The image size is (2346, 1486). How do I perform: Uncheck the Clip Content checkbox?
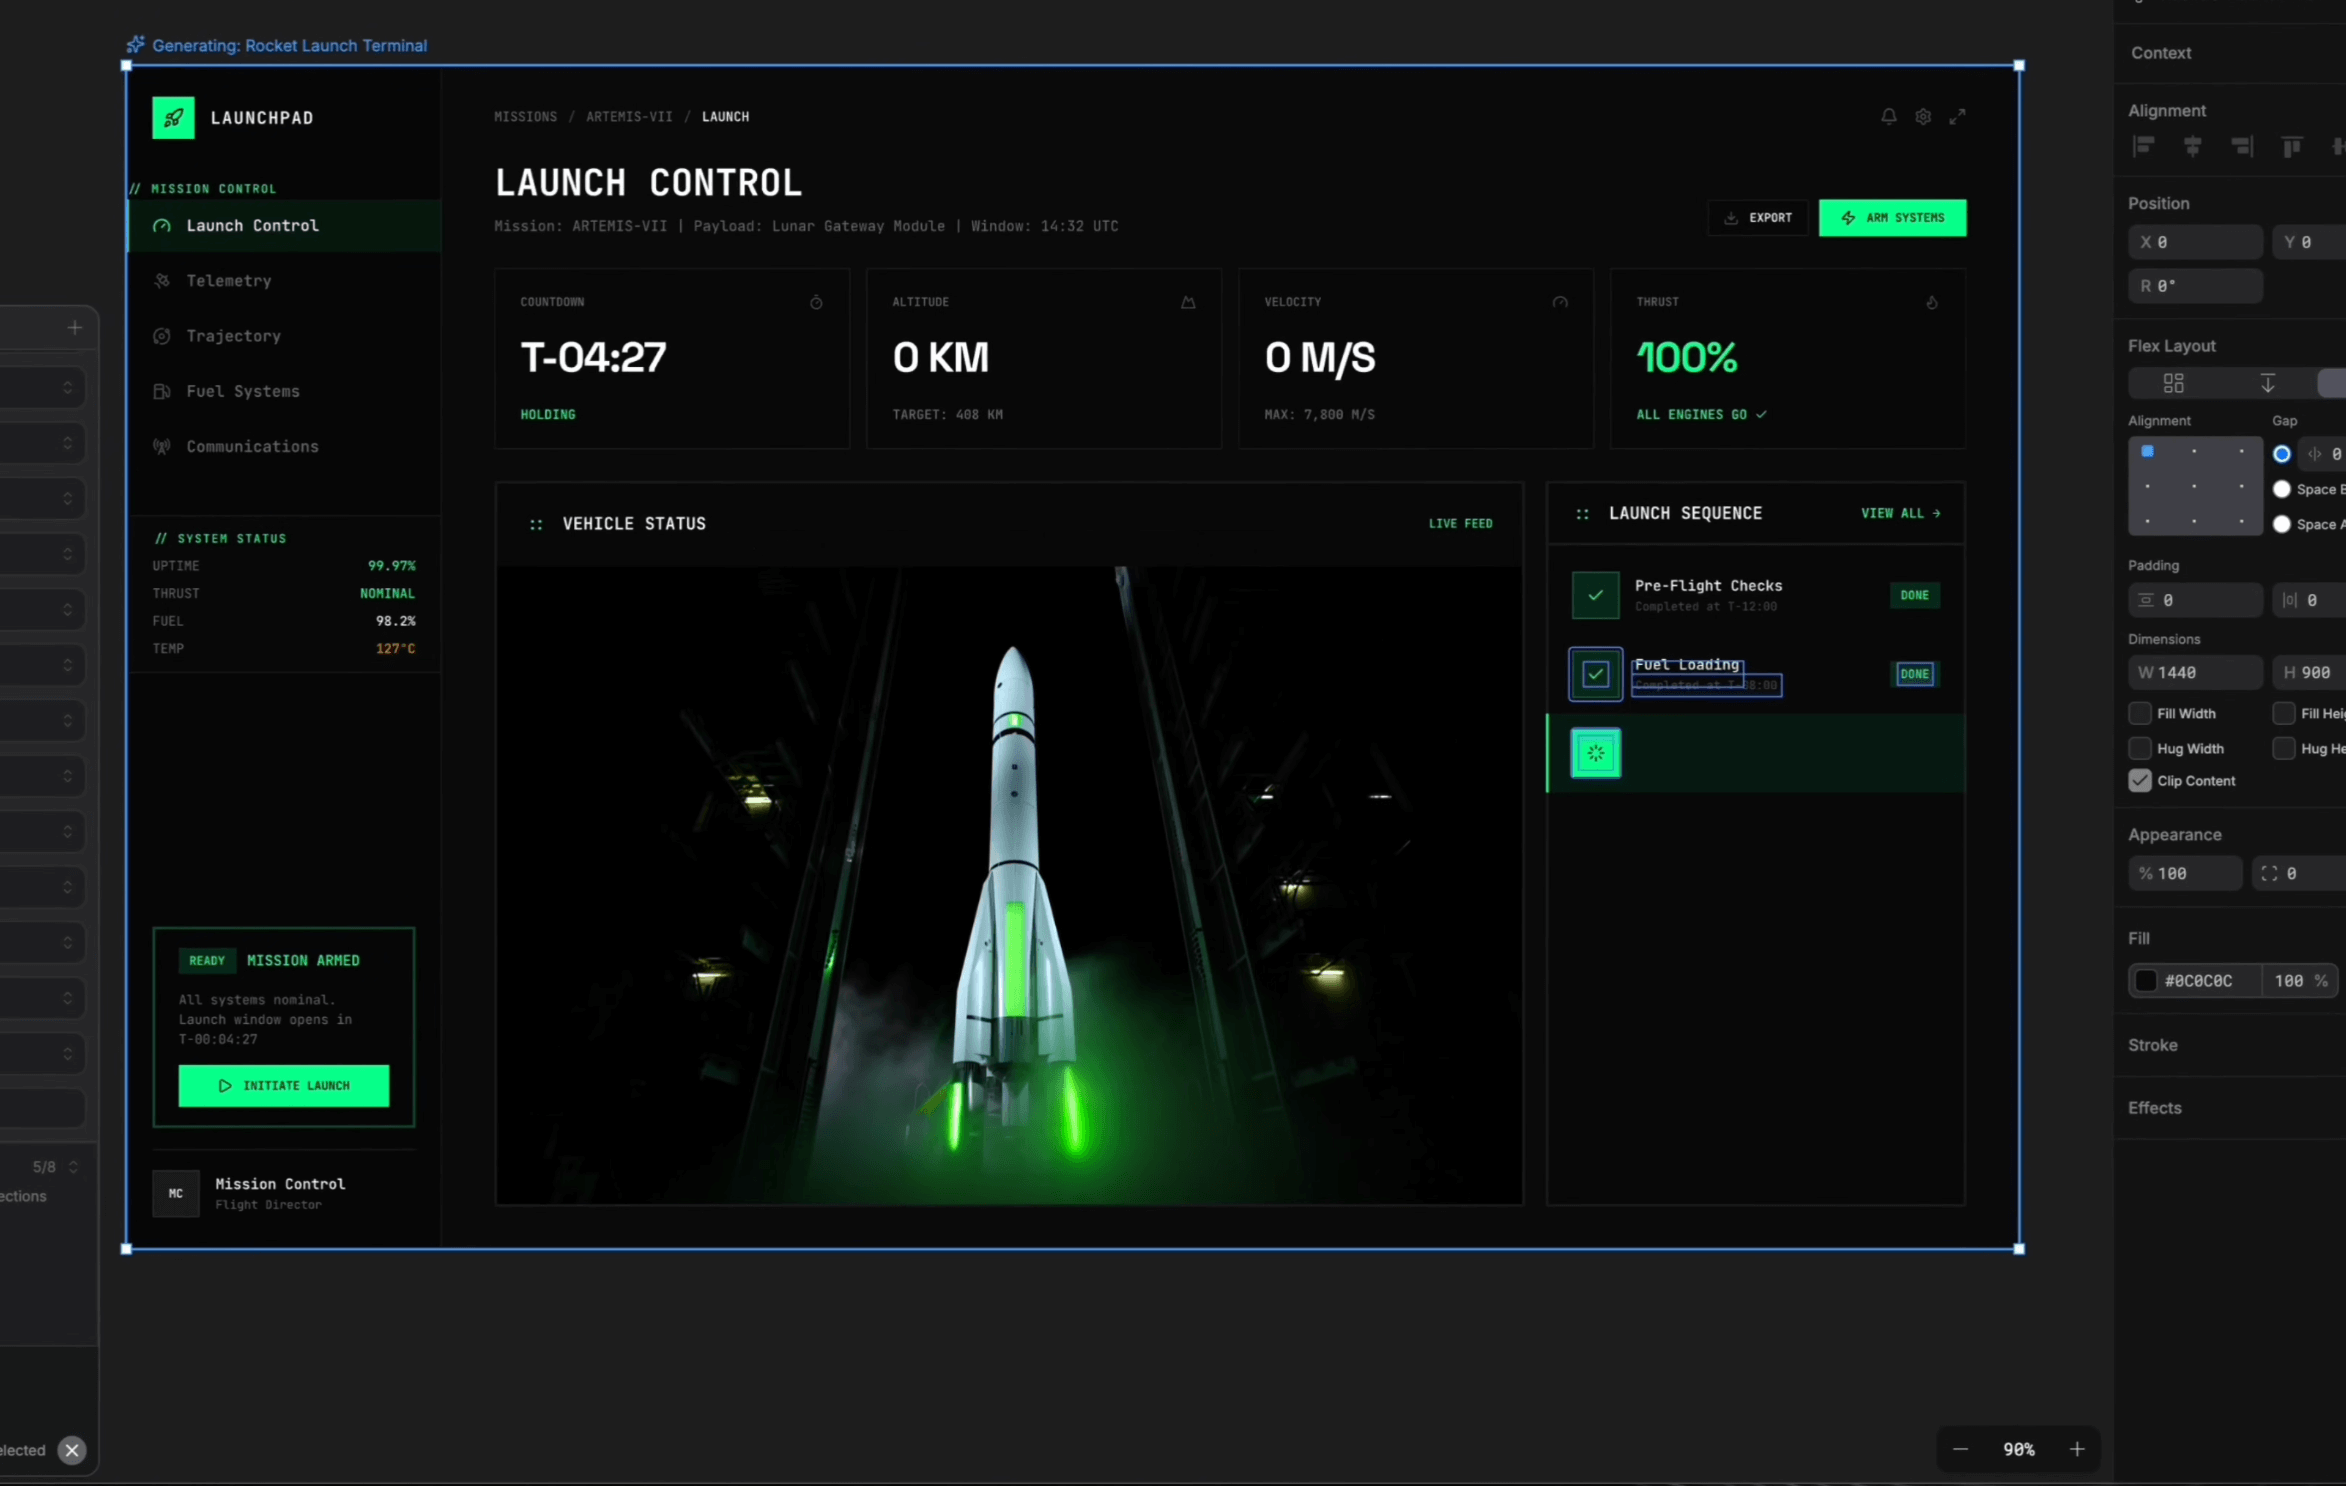tap(2139, 780)
